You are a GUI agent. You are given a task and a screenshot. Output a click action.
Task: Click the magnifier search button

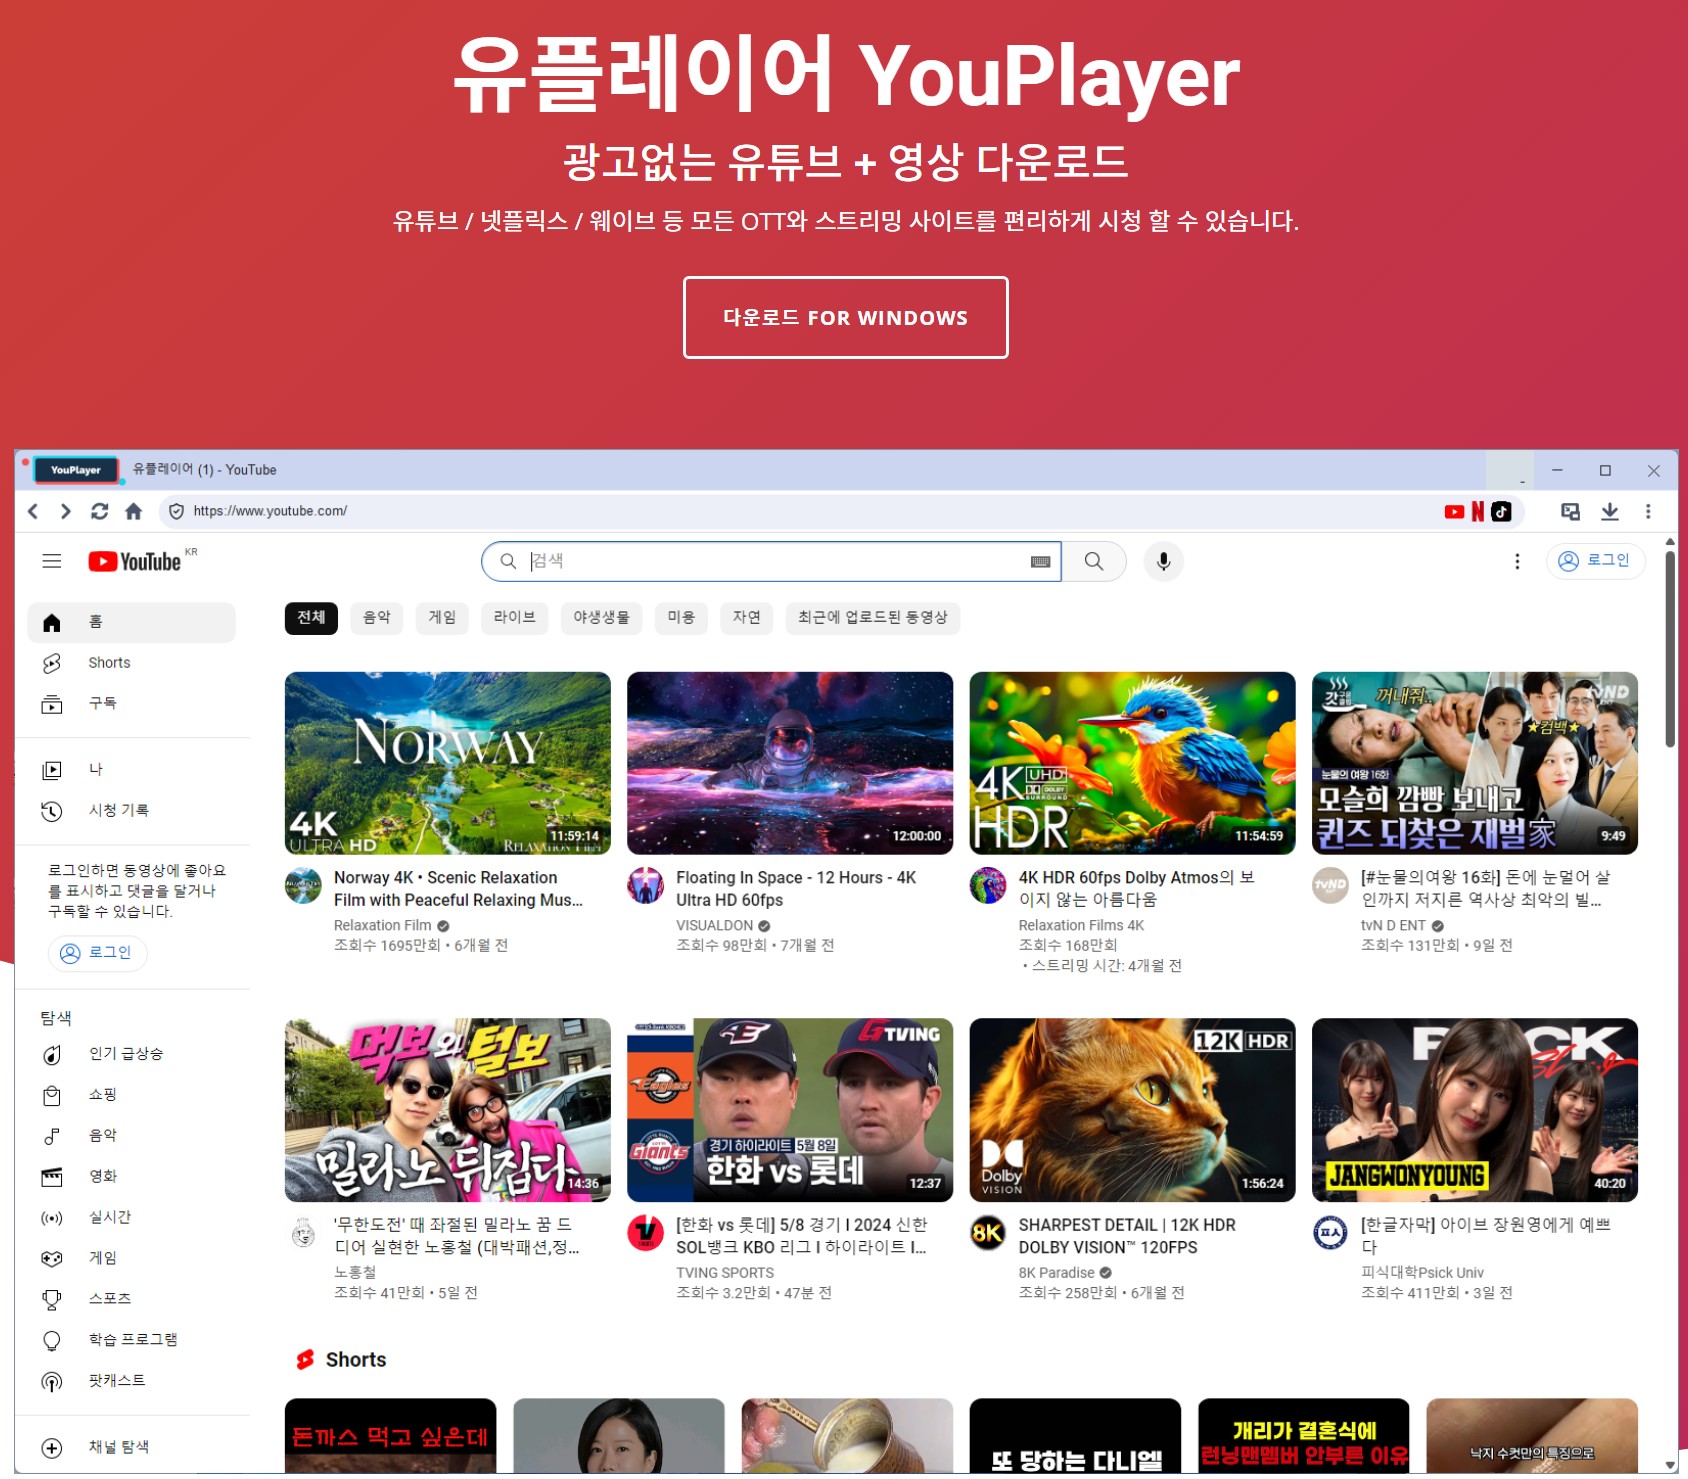tap(1094, 561)
